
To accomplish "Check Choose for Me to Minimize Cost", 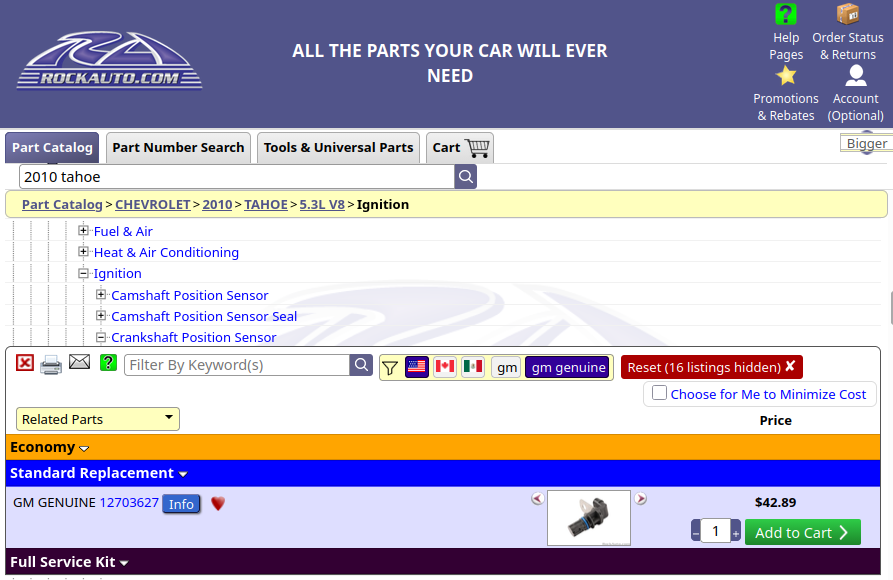I will 659,393.
